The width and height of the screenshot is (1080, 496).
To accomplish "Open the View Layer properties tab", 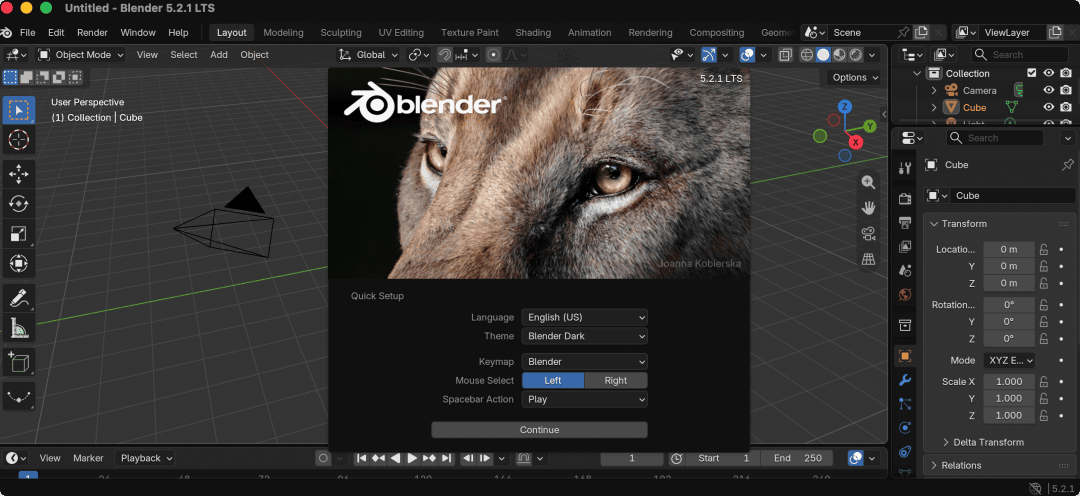I will coord(905,247).
